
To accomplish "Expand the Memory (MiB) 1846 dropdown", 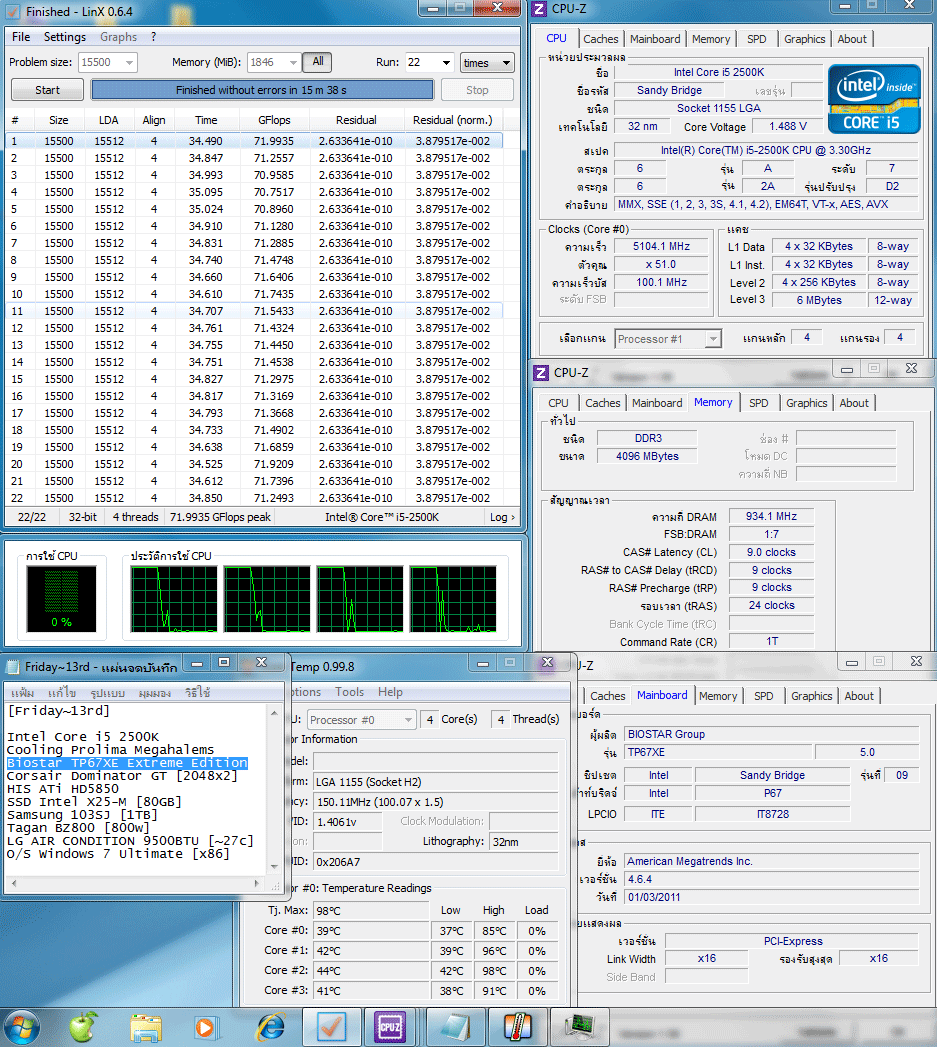I will 293,63.
